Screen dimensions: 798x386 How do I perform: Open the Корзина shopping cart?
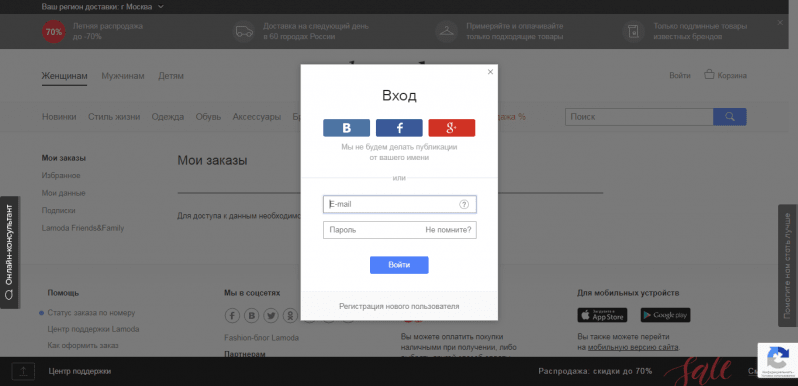(725, 75)
